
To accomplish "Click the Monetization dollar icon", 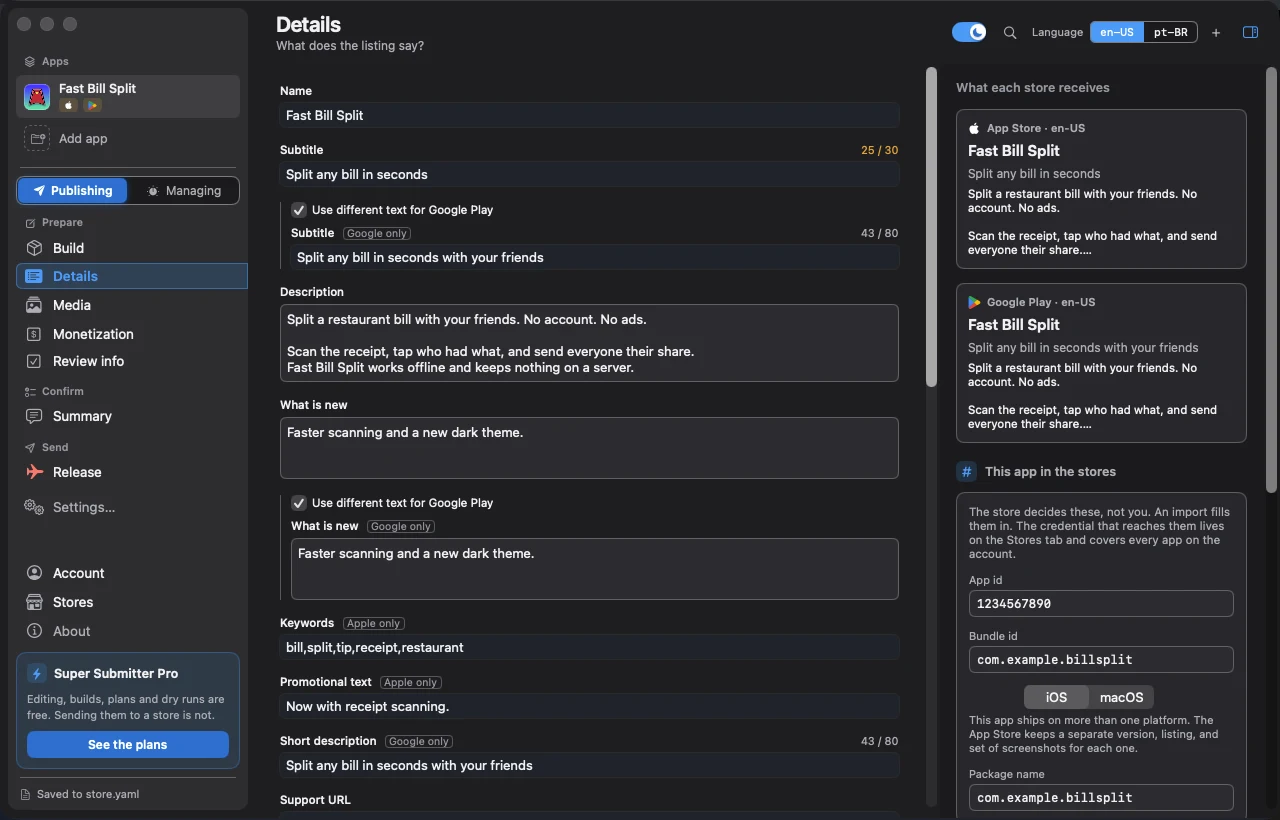I will point(34,334).
